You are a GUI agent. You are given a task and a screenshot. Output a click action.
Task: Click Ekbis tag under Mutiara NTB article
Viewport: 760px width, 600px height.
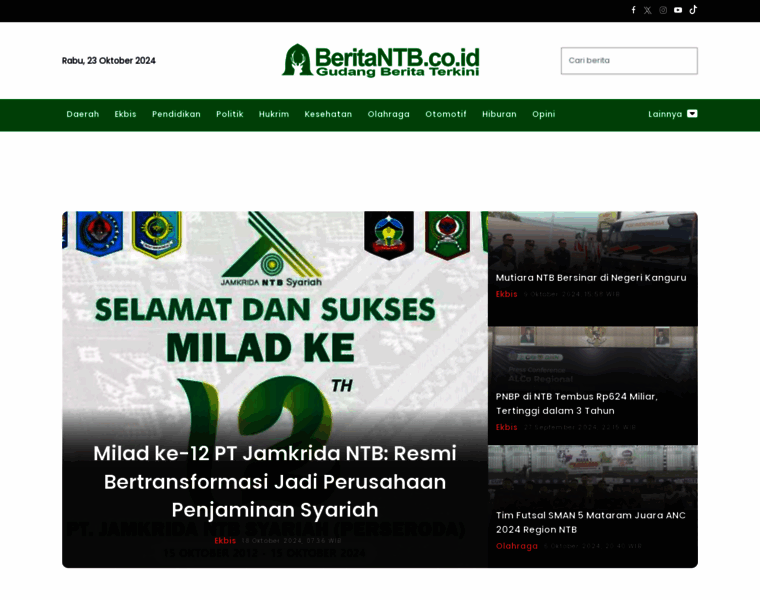click(x=507, y=294)
